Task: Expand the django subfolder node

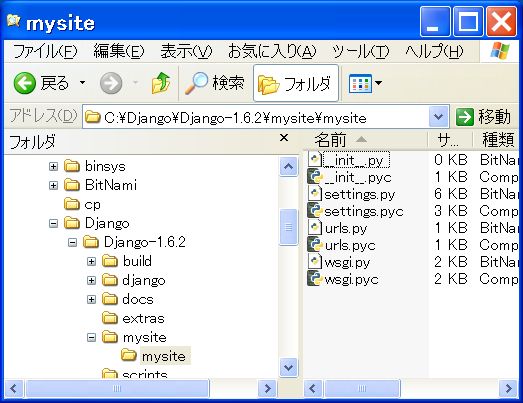Action: pos(91,280)
